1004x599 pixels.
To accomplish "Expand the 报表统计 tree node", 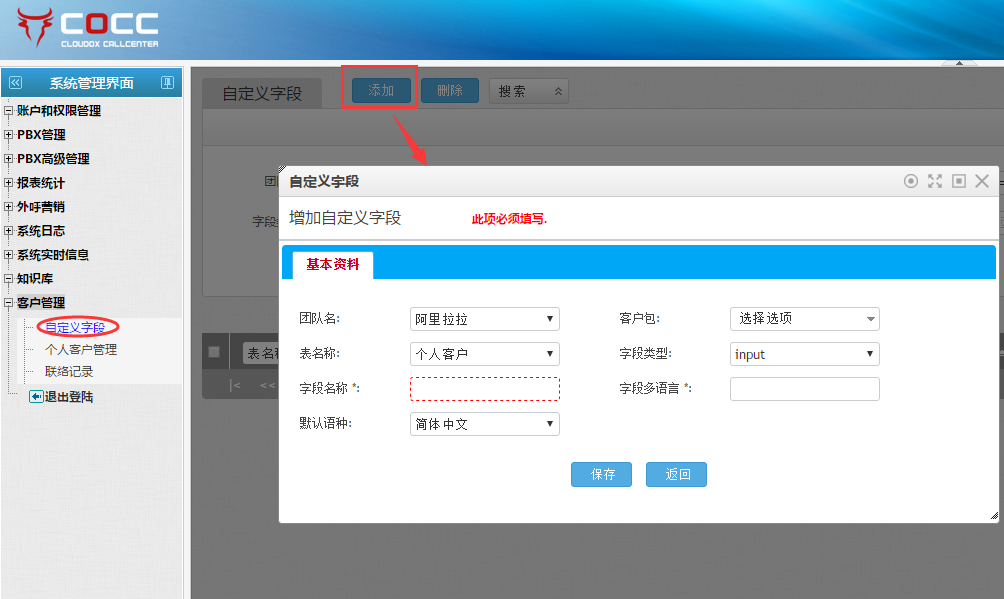I will pyautogui.click(x=9, y=183).
